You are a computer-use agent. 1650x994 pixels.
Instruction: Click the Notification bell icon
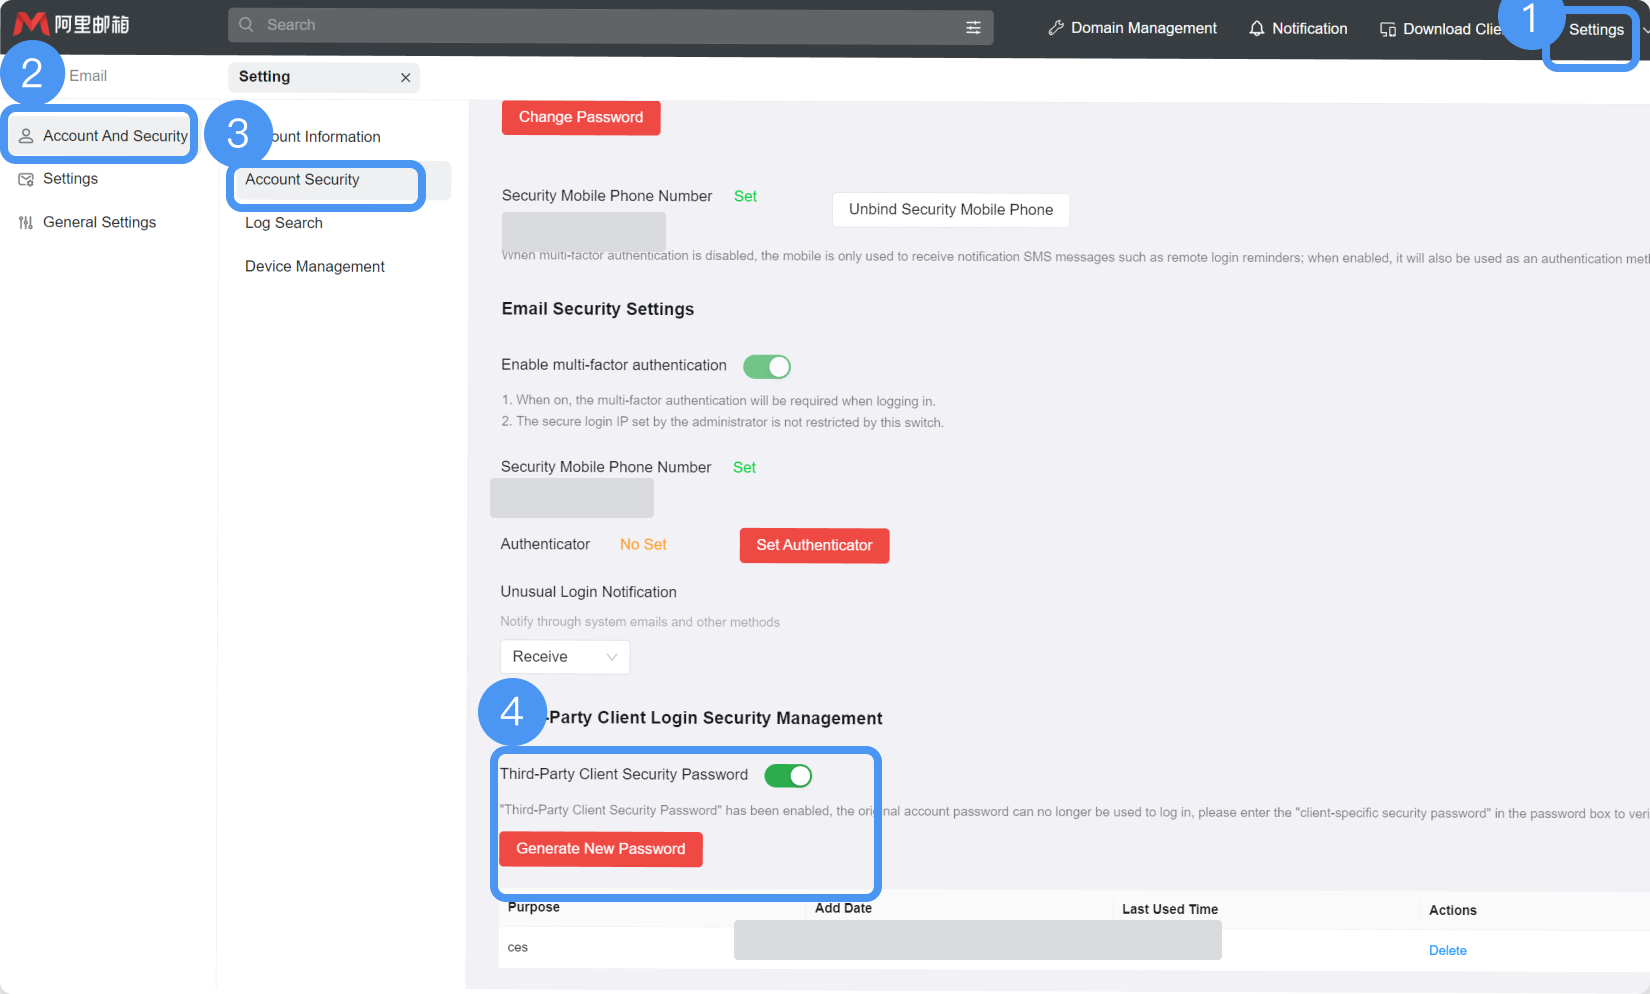point(1257,29)
